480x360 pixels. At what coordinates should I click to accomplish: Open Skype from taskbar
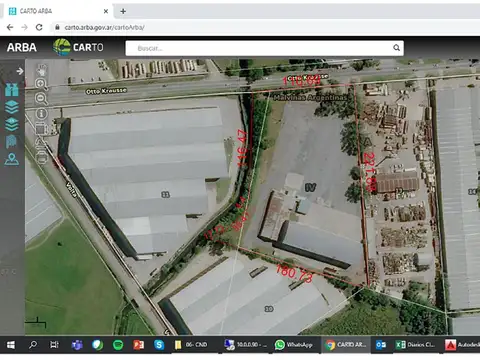pos(159,345)
